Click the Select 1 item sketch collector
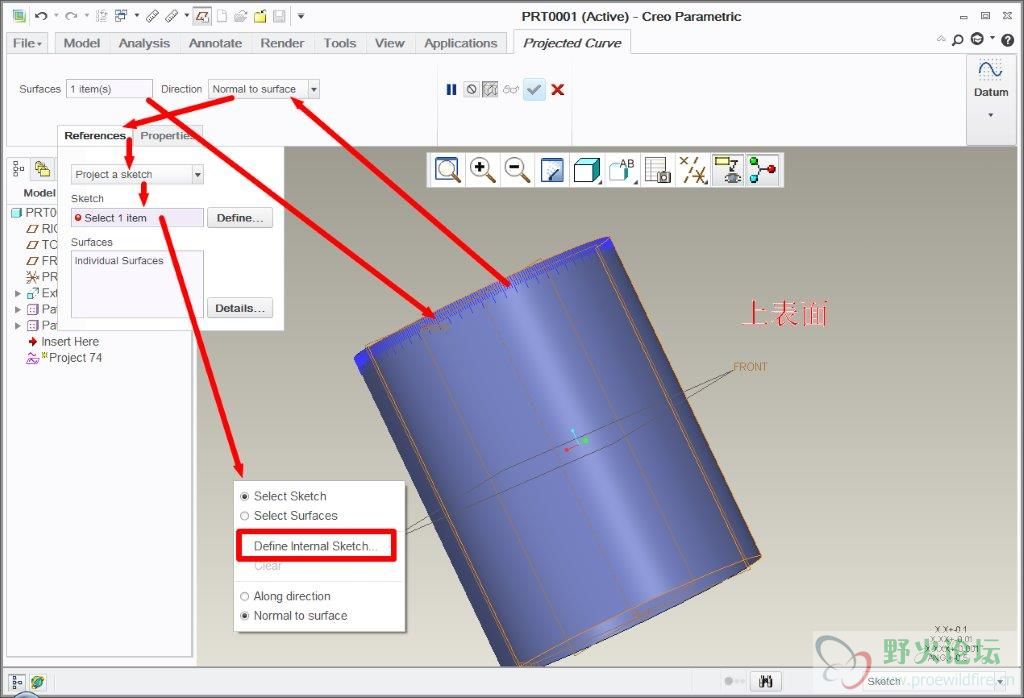The image size is (1024, 698). [x=137, y=218]
